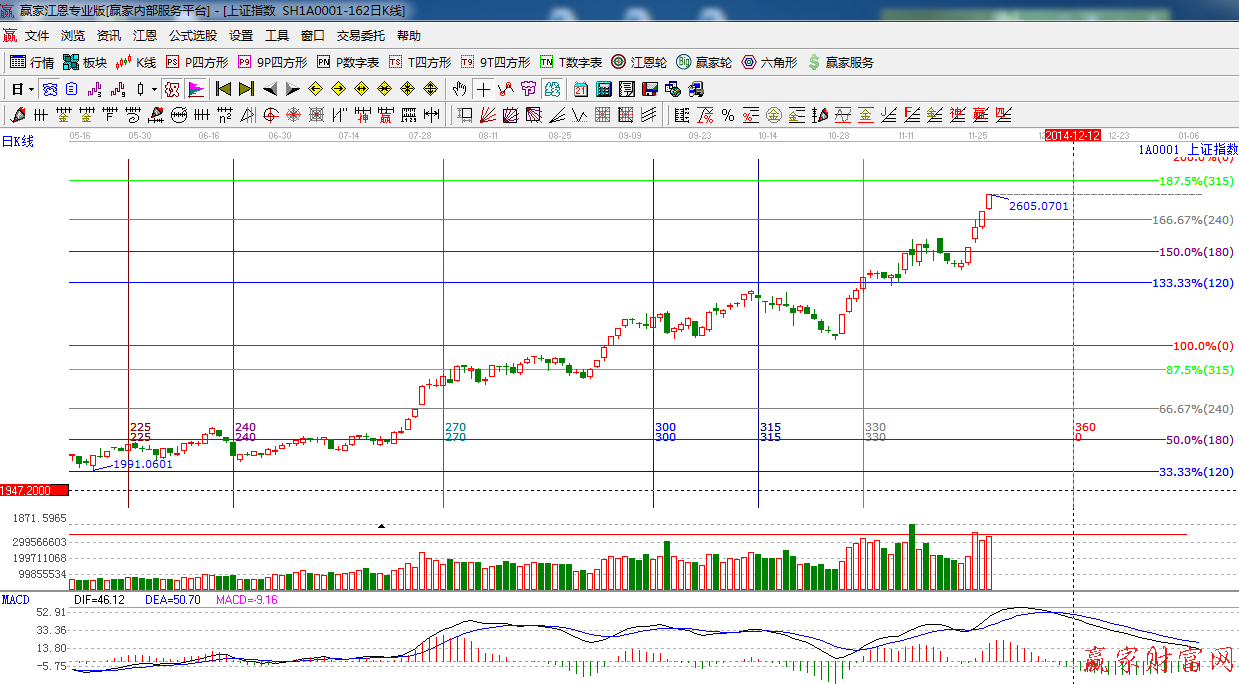
Task: Open the 交易委托 menu
Action: (x=360, y=36)
